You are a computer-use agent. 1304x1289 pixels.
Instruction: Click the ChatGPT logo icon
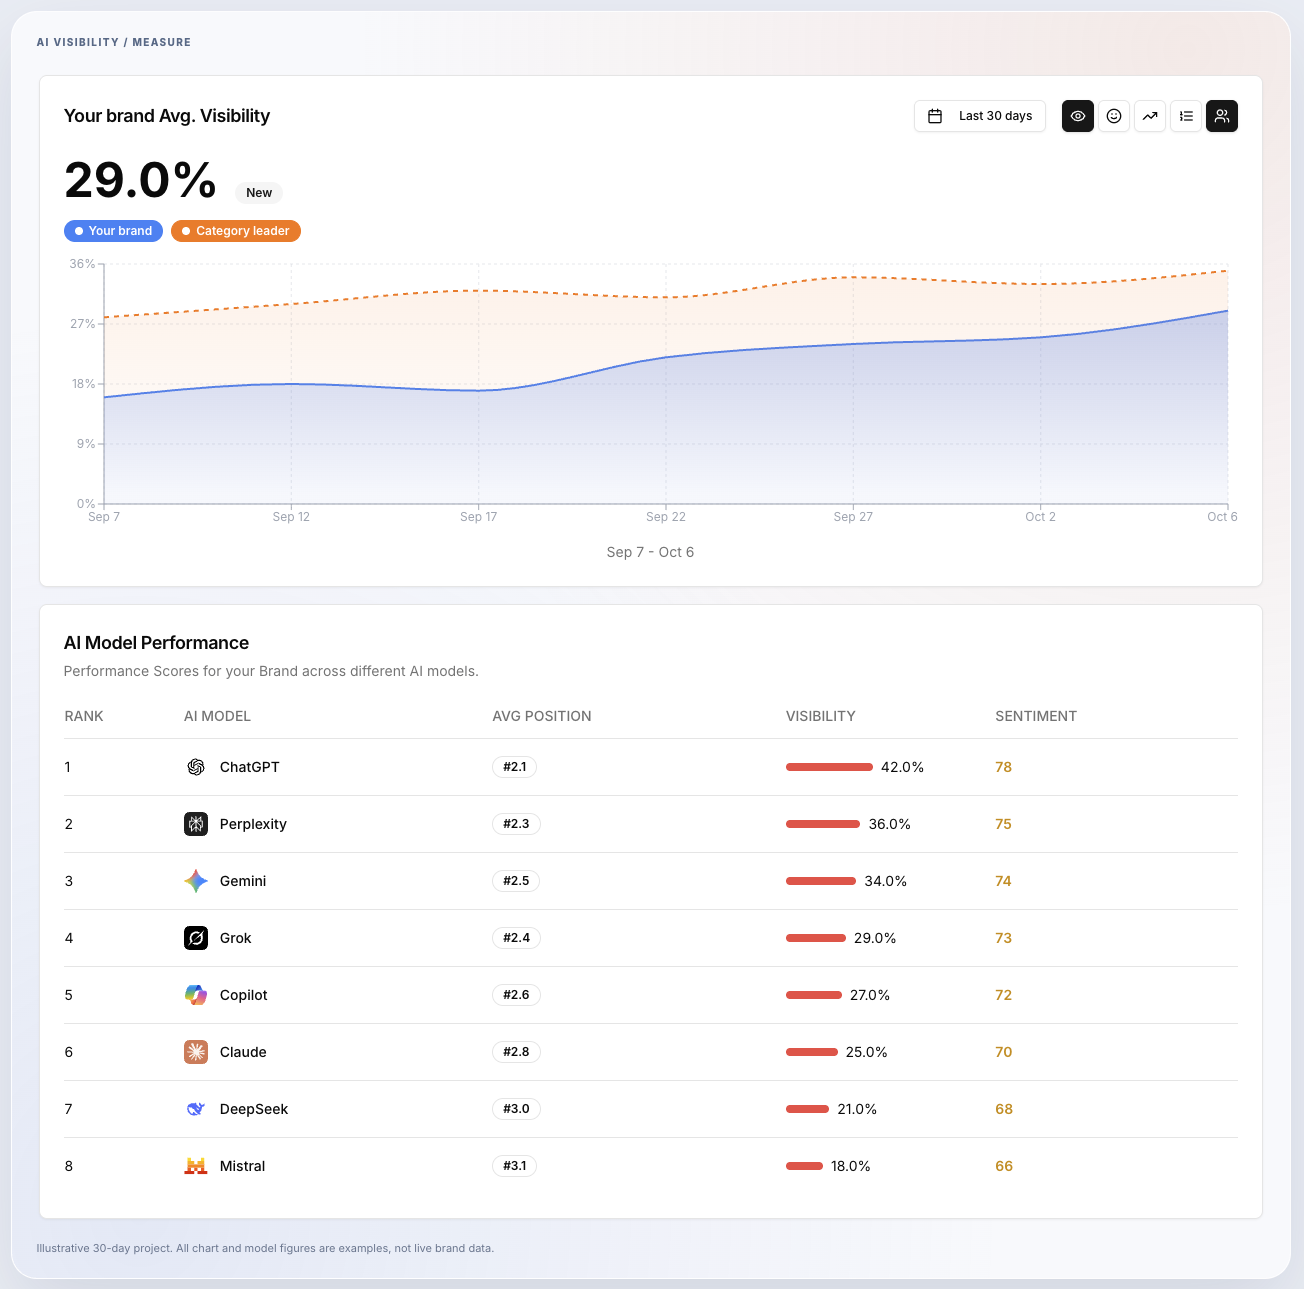point(196,767)
